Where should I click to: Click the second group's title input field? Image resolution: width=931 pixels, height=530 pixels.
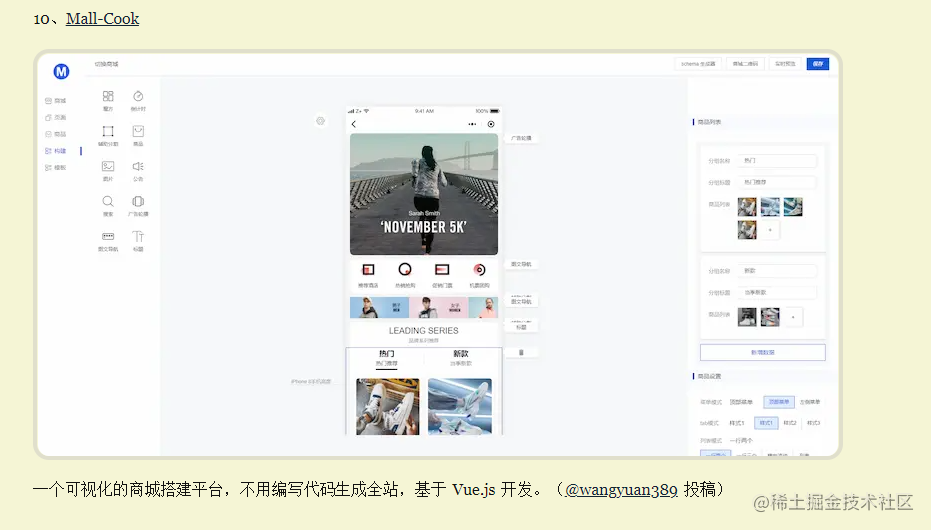click(x=777, y=293)
